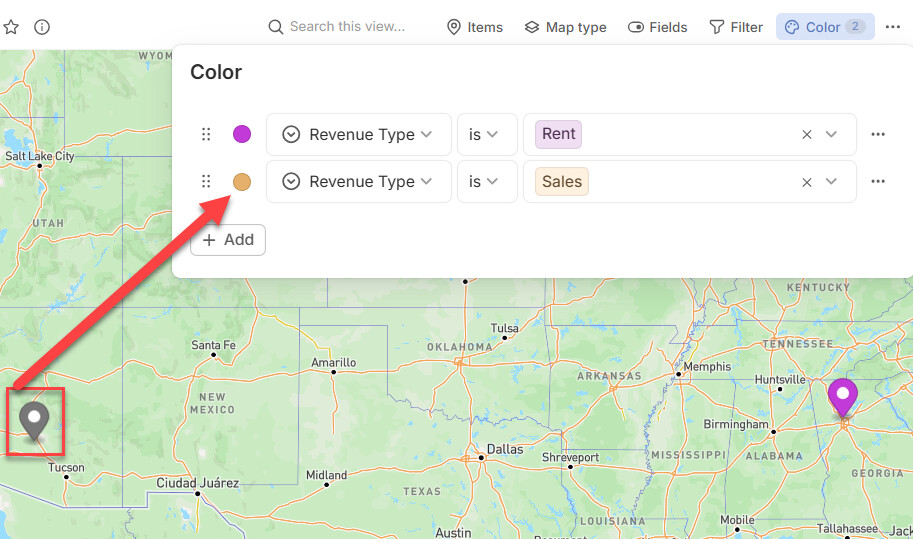Click Midland label on the map
This screenshot has width=913, height=539.
pyautogui.click(x=326, y=475)
